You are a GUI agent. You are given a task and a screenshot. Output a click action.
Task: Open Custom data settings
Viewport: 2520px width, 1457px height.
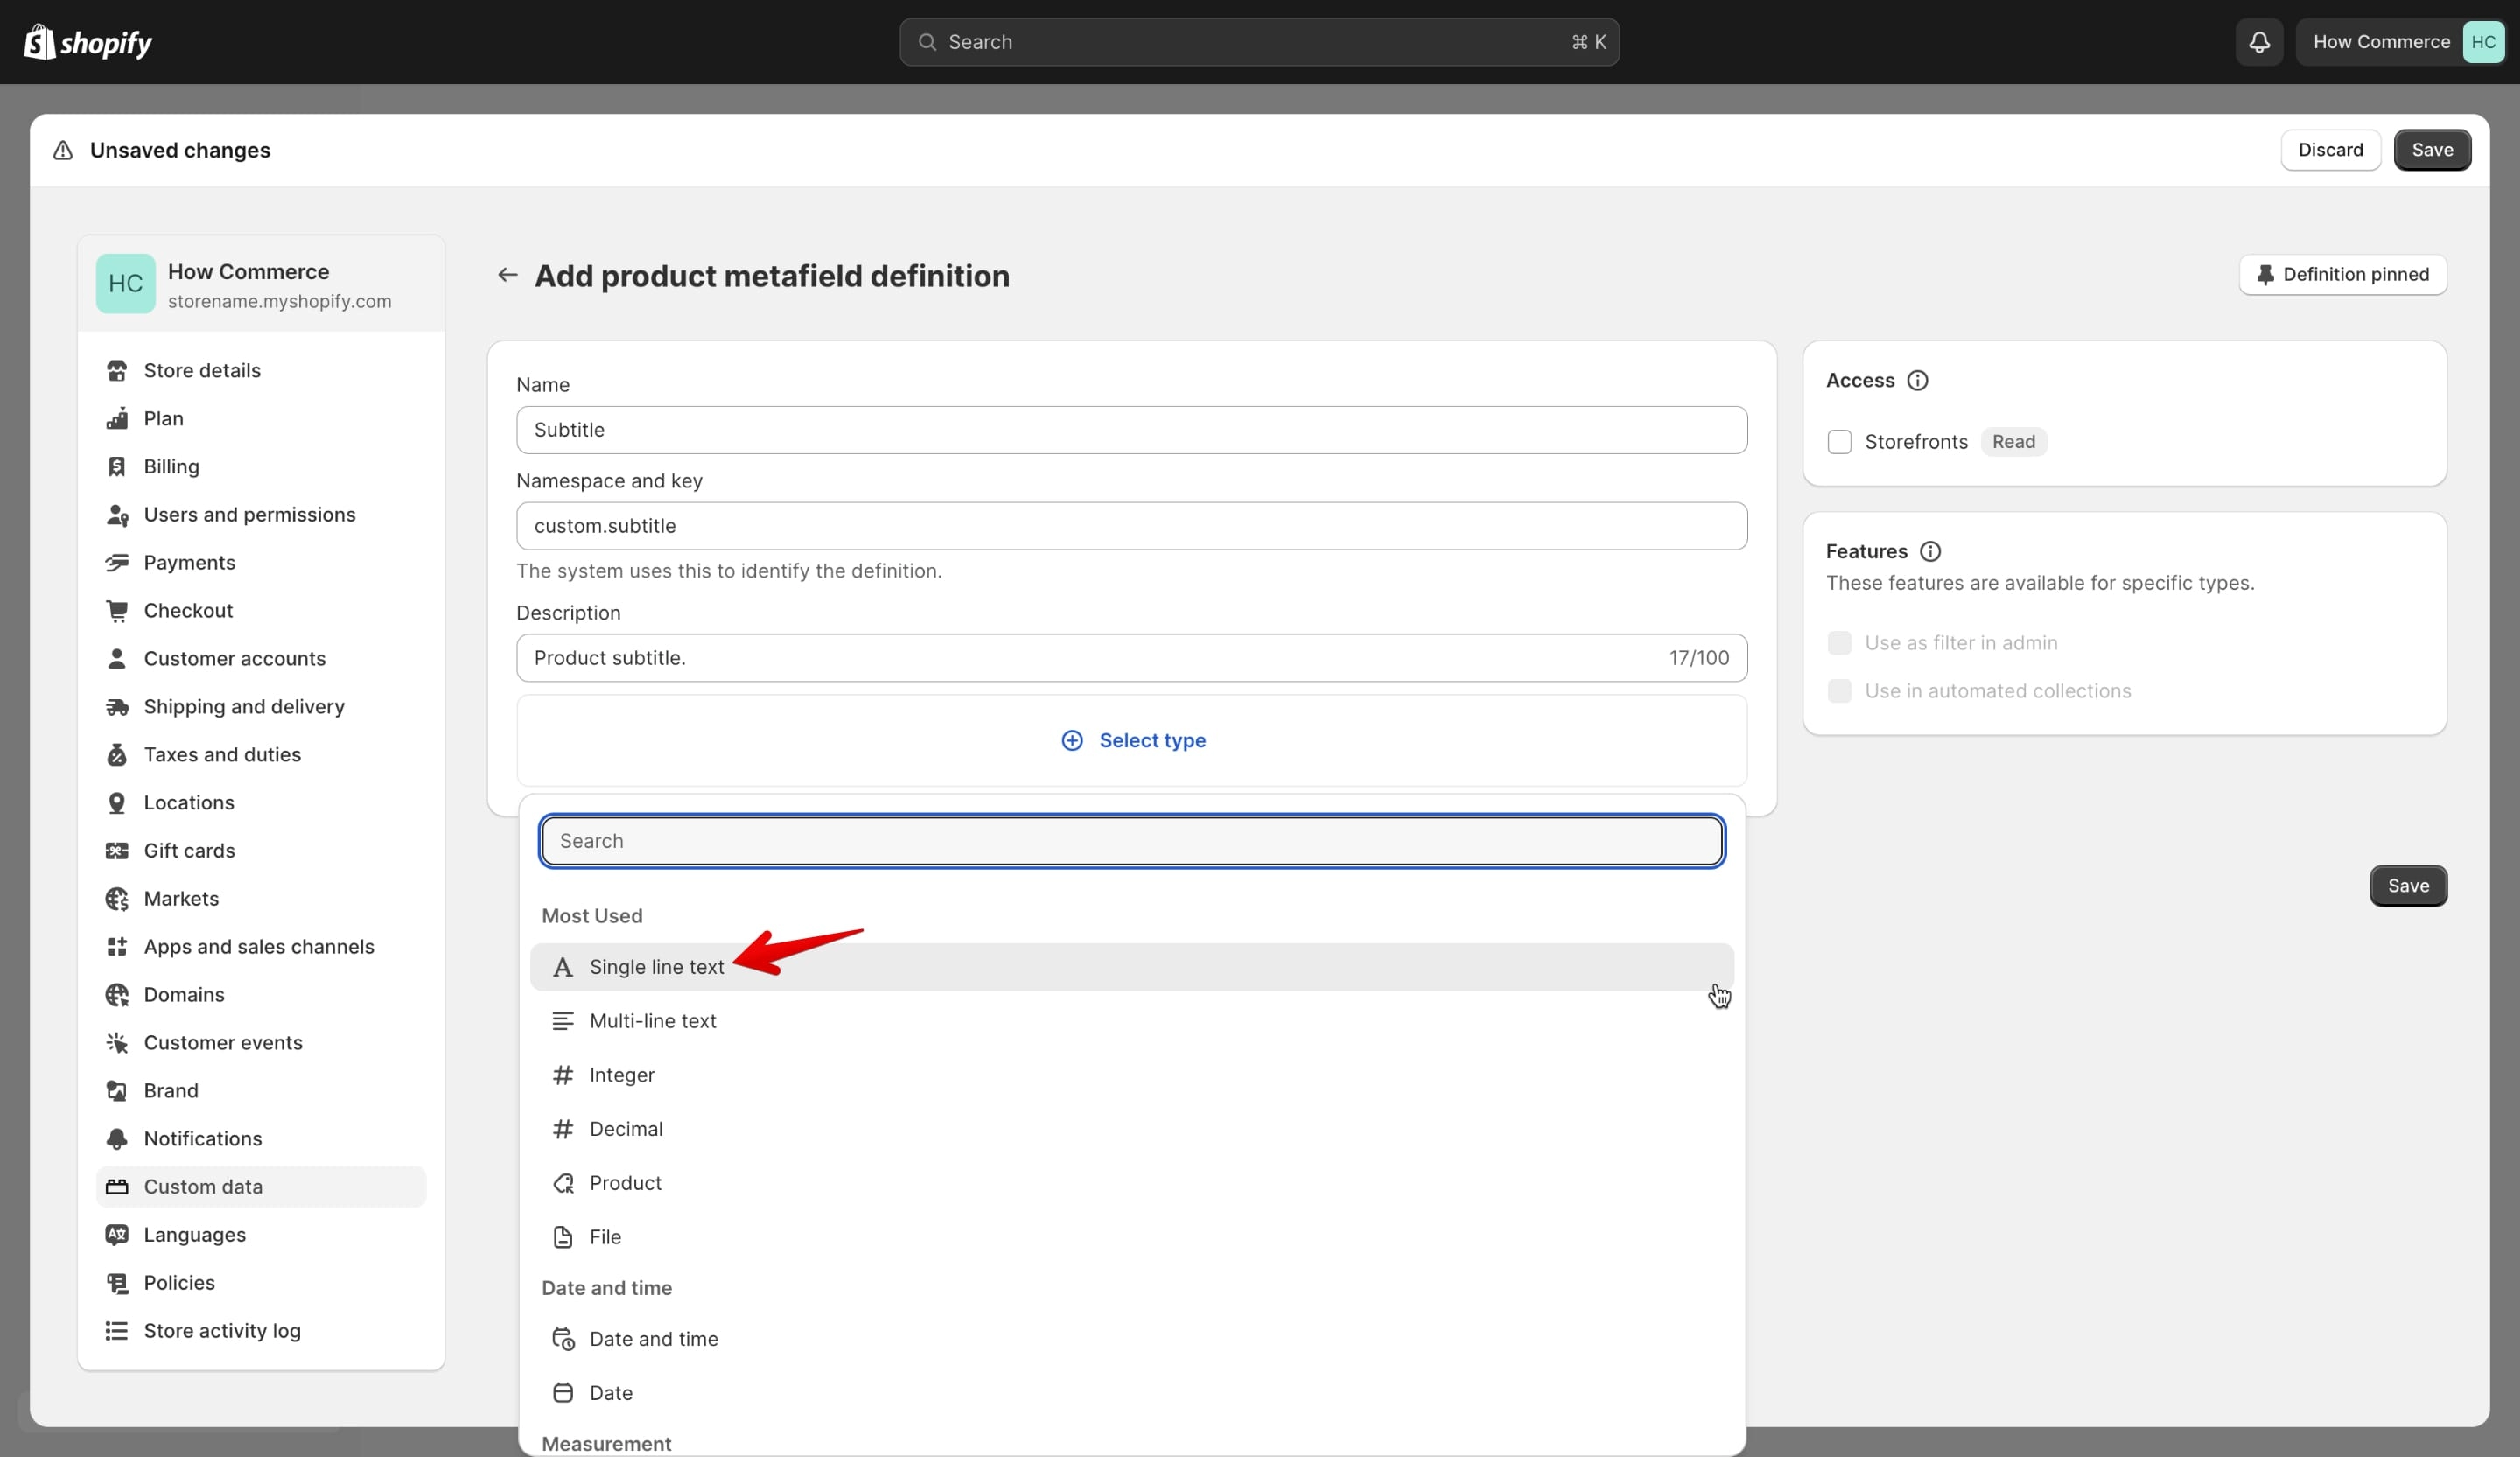coord(261,1186)
